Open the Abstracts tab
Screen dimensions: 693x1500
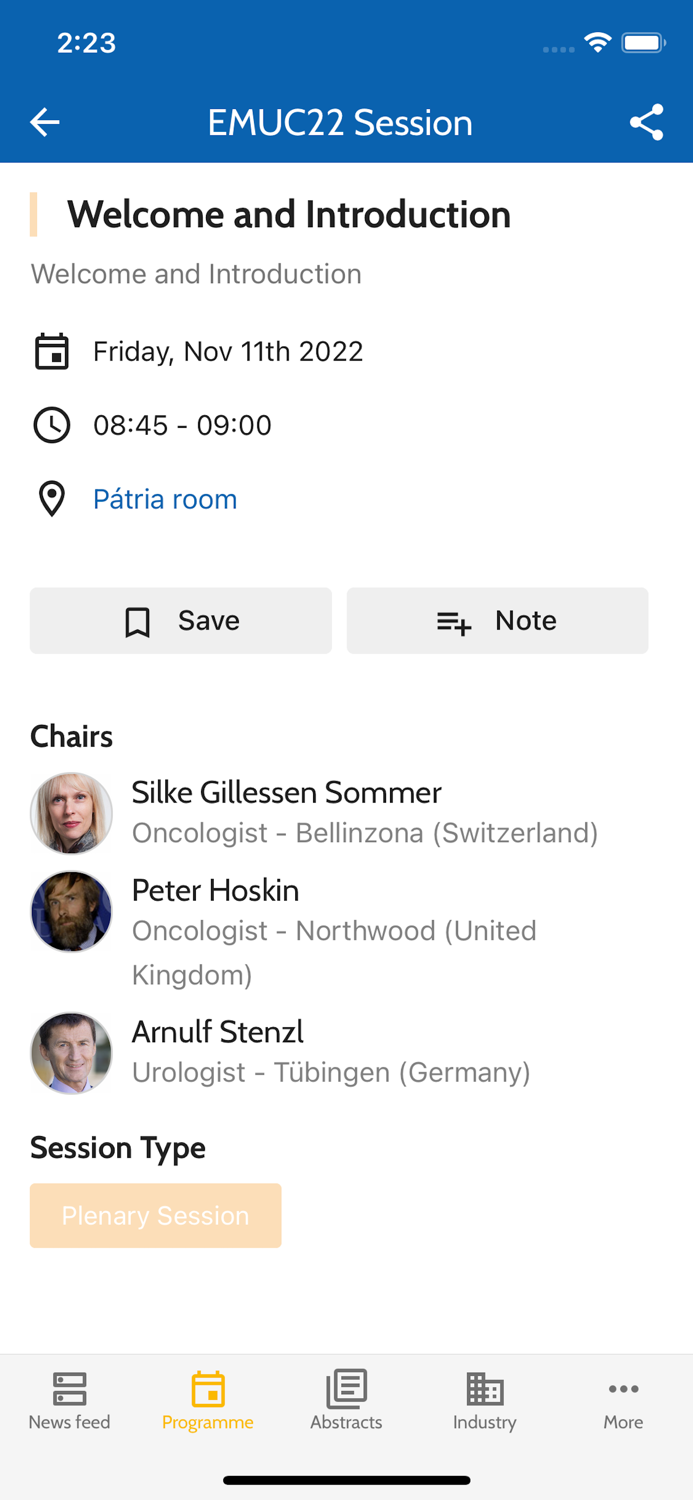coord(346,1401)
